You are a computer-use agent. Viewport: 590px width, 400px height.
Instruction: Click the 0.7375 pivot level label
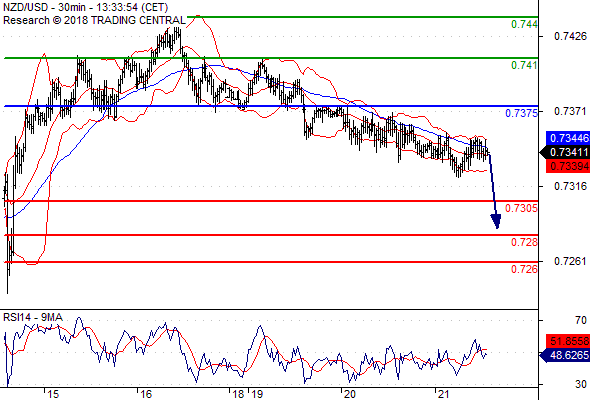tap(521, 113)
